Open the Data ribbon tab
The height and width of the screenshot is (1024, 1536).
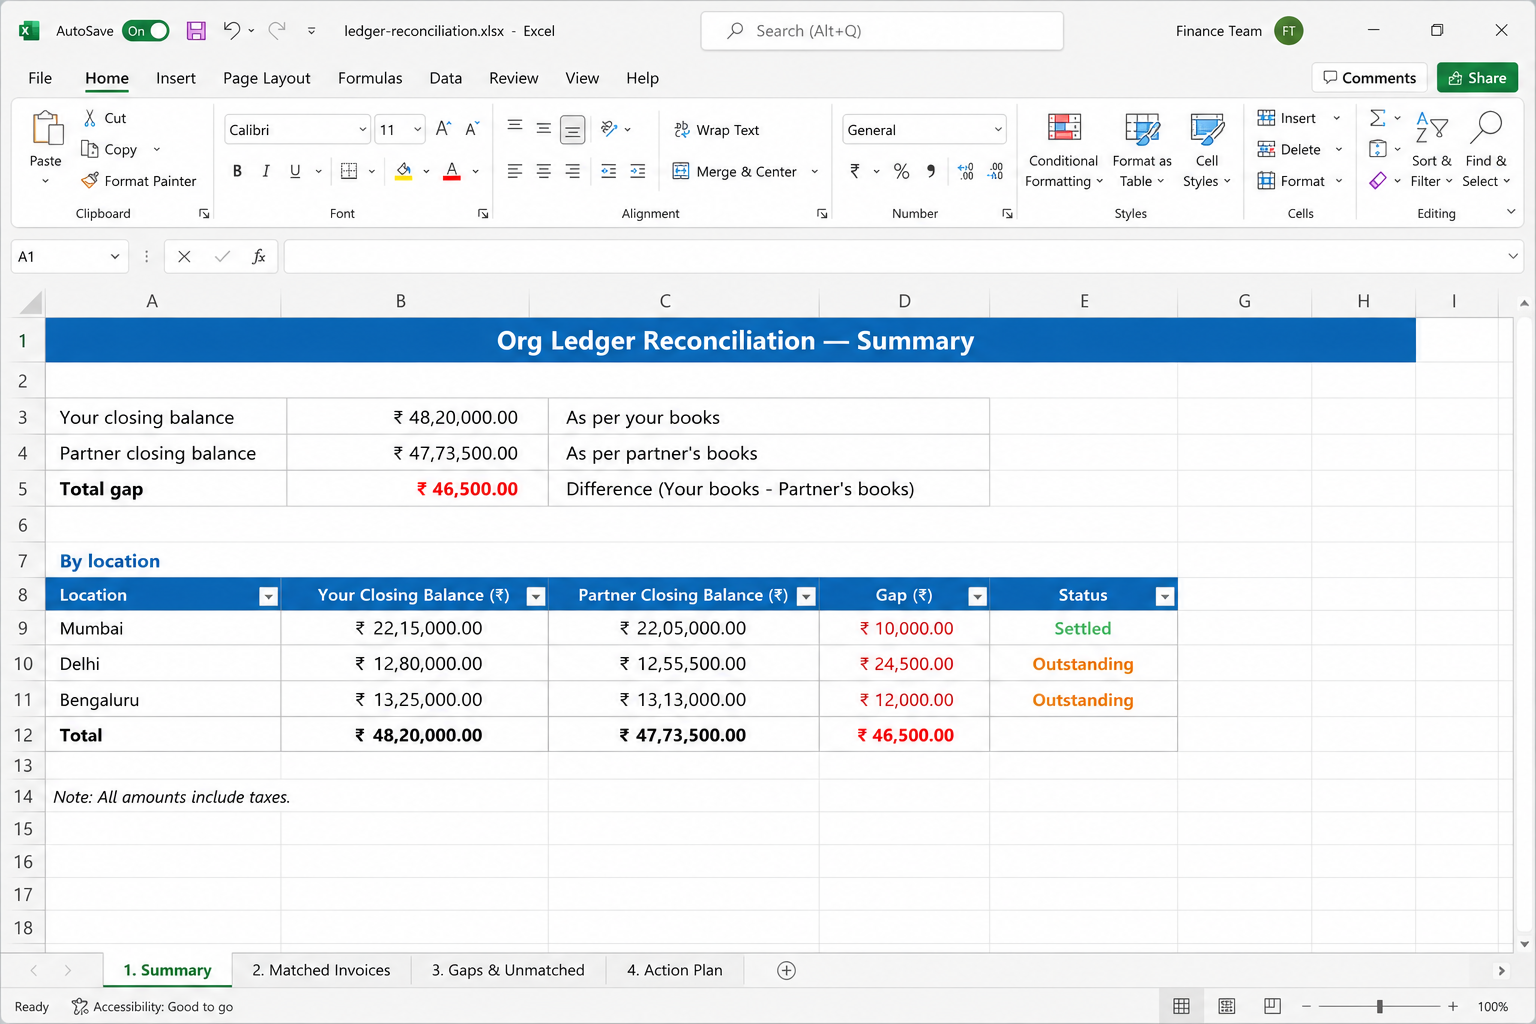point(446,78)
